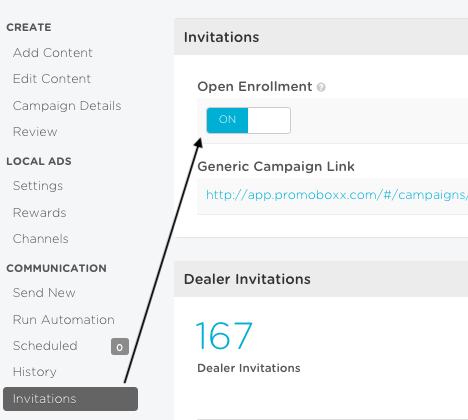The height and width of the screenshot is (420, 468).
Task: View Scheduled communications
Action: (45, 346)
